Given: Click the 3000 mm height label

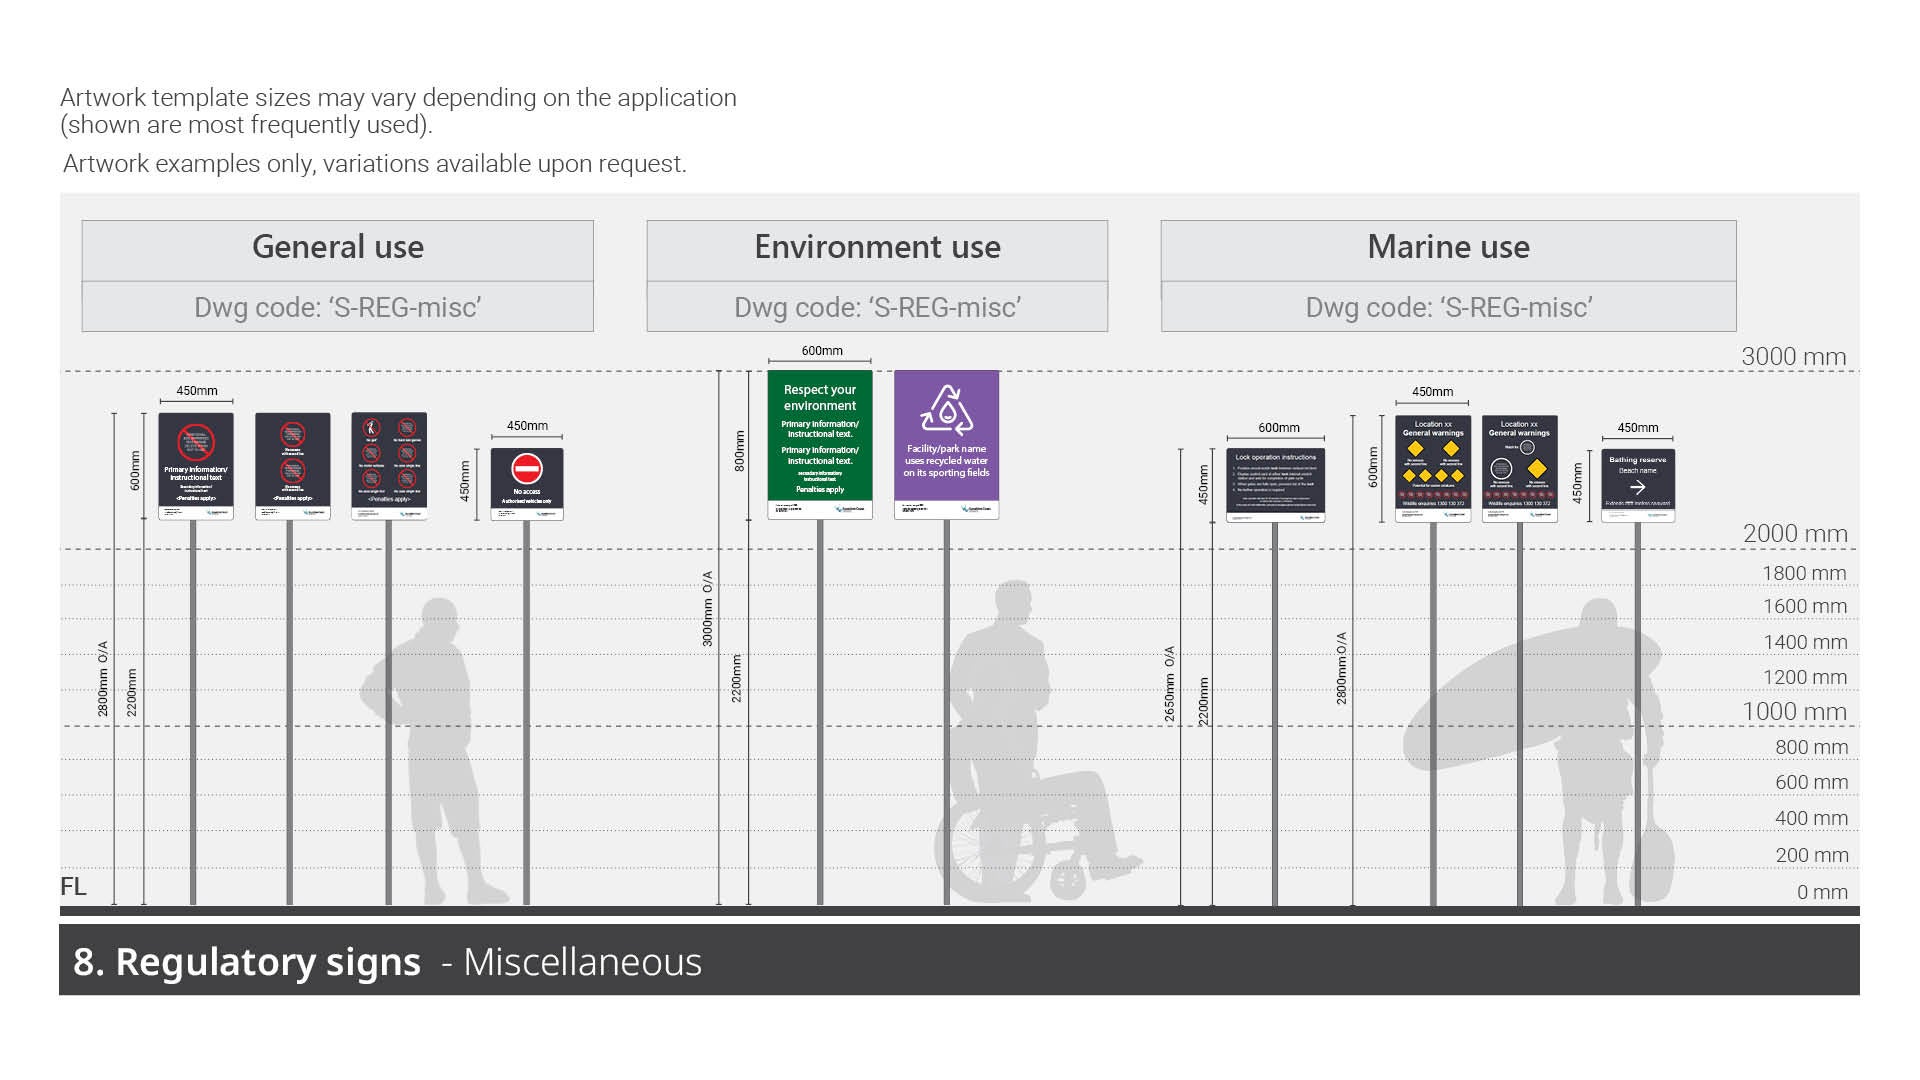Looking at the screenshot, I should [1794, 357].
